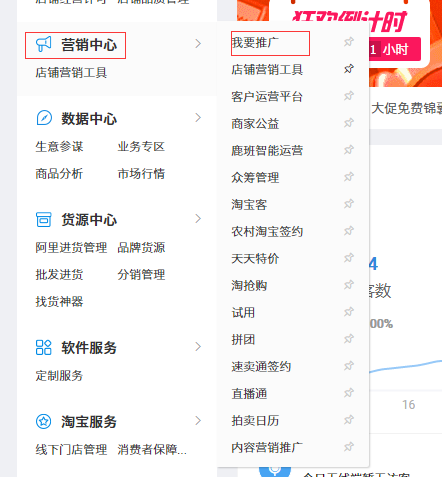The height and width of the screenshot is (477, 442).
Task: Open 我要推广 from the submenu
Action: tap(255, 43)
